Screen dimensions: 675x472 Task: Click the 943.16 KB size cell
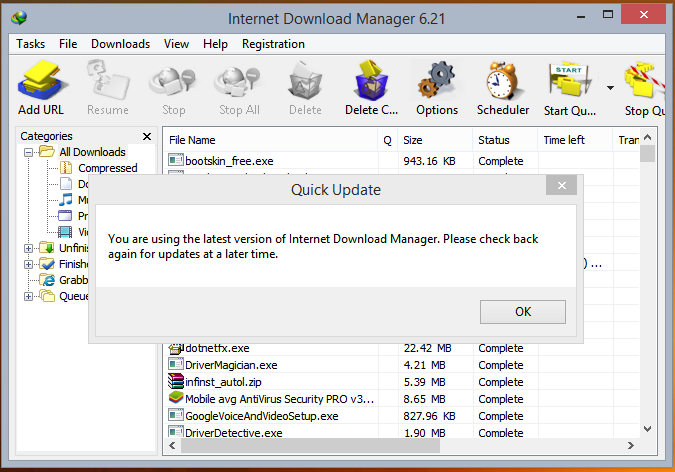[429, 161]
